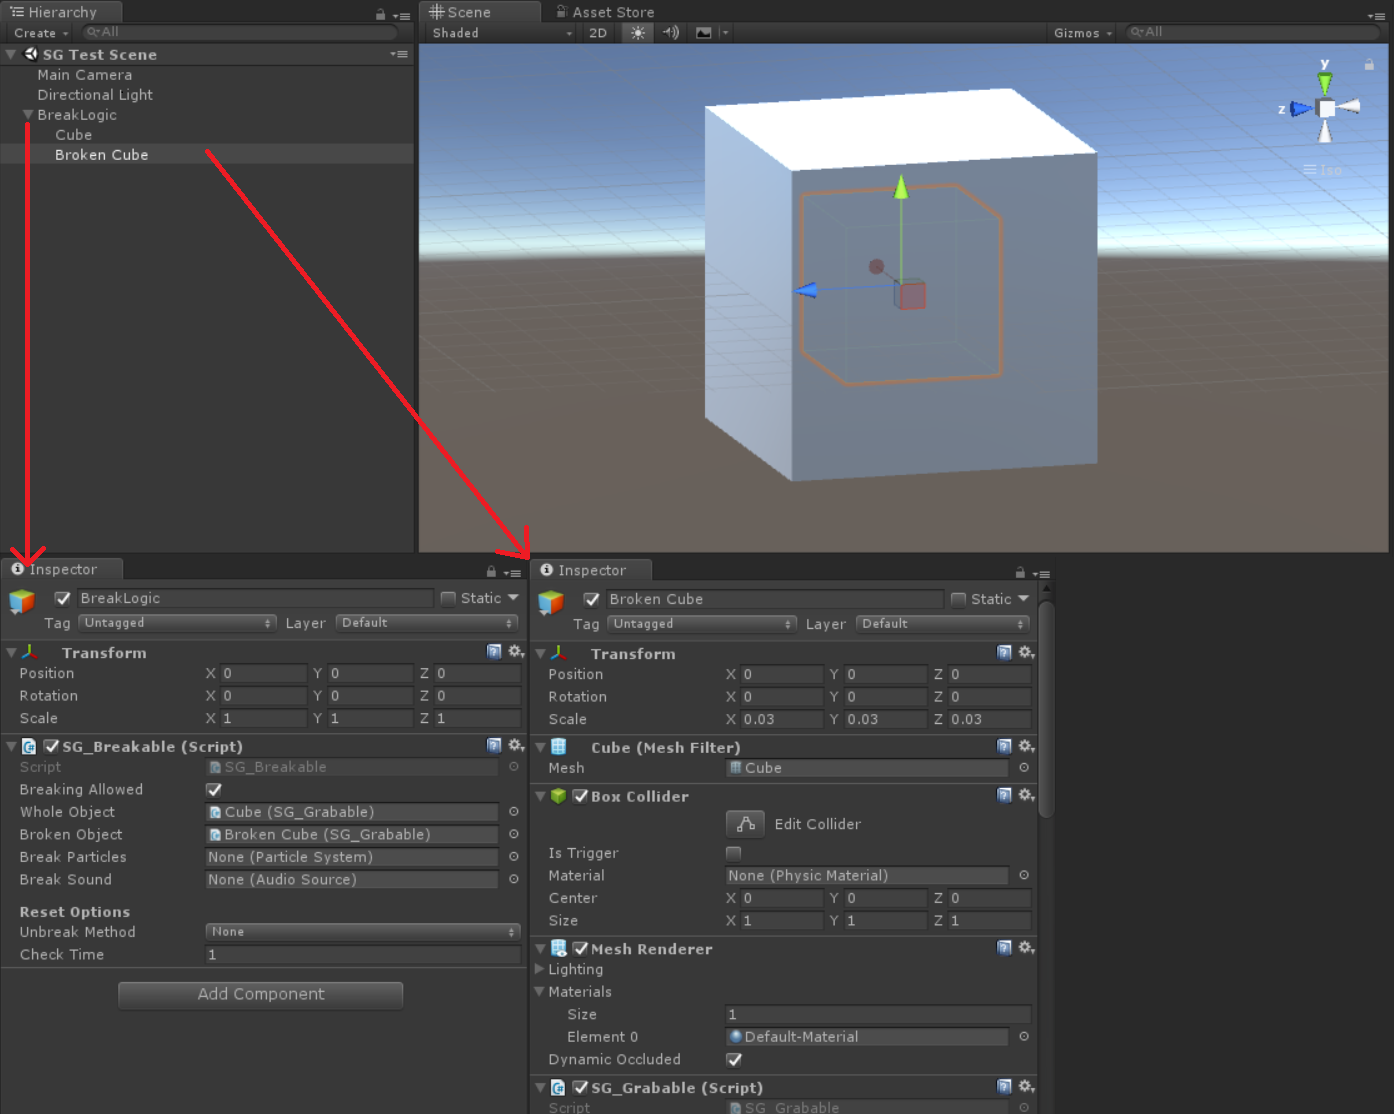Click the Edit Collider icon button

745,824
